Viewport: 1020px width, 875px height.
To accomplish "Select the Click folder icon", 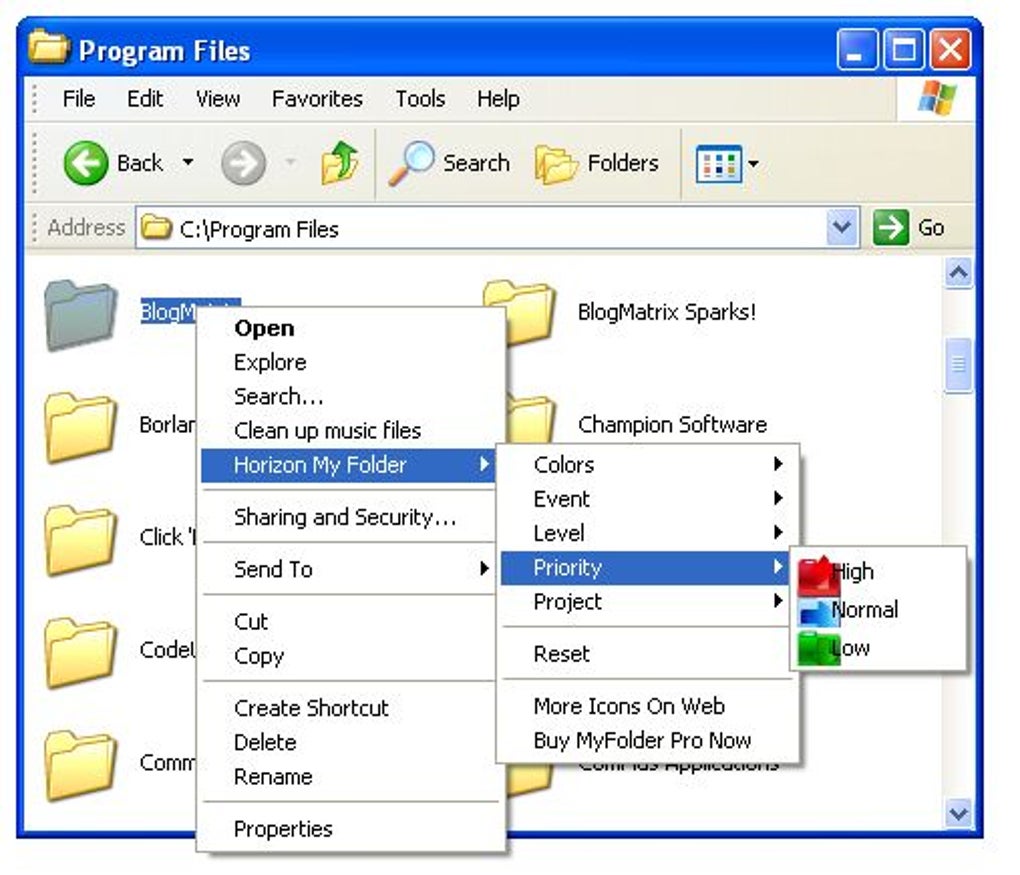I will (81, 540).
